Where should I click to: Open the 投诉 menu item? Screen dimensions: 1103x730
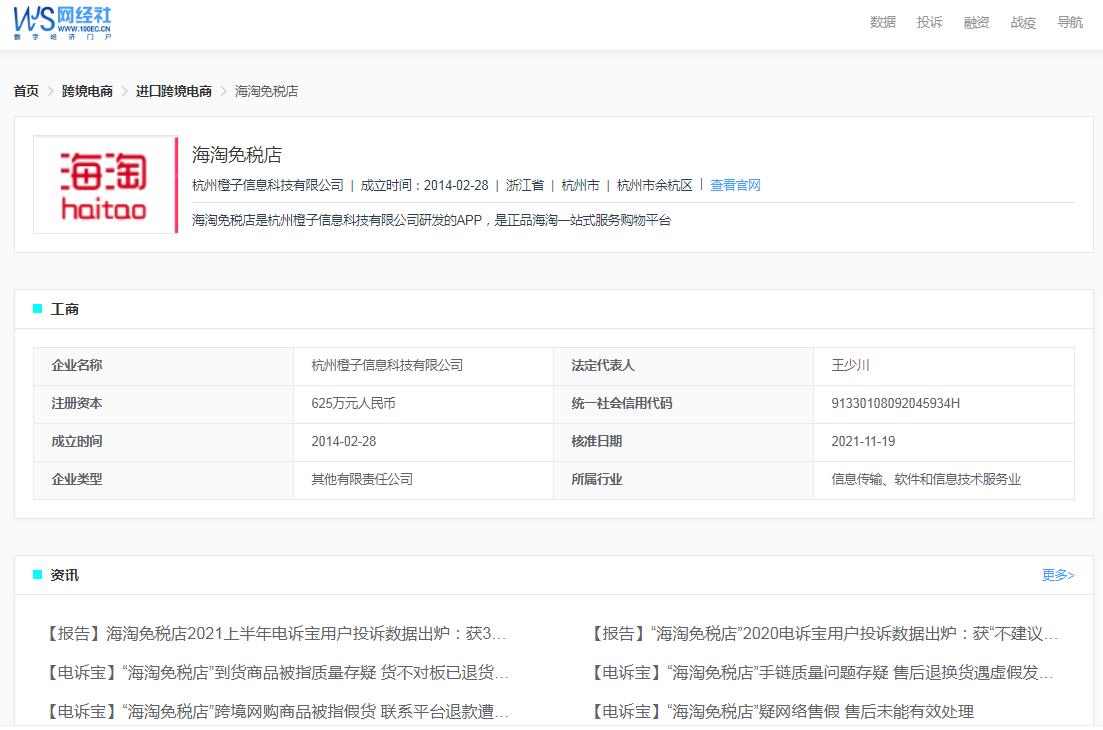click(x=929, y=22)
